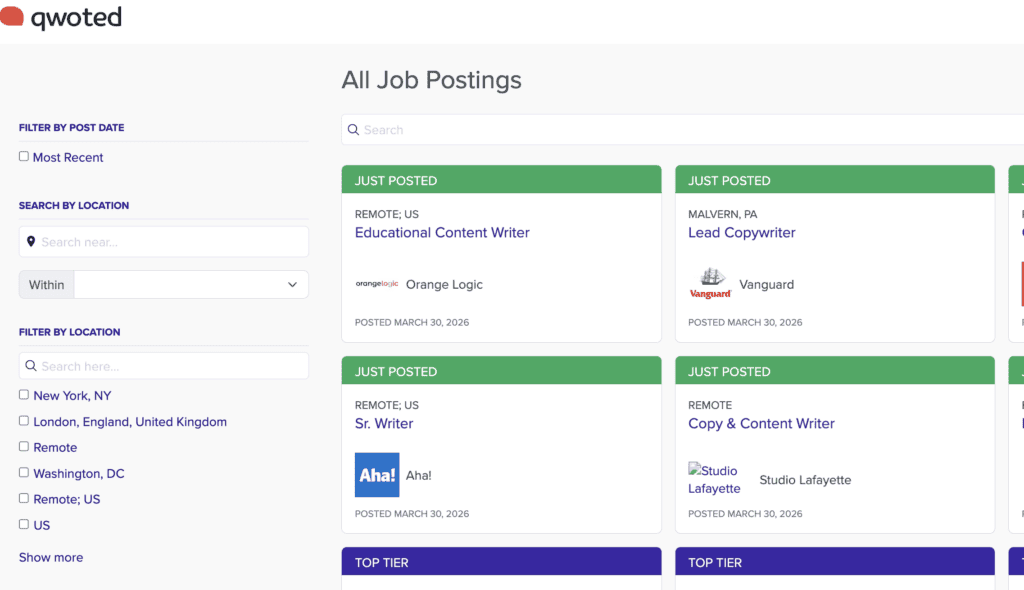This screenshot has height=590, width=1024.
Task: Click the Studio Lafayette logo image
Action: 714,480
